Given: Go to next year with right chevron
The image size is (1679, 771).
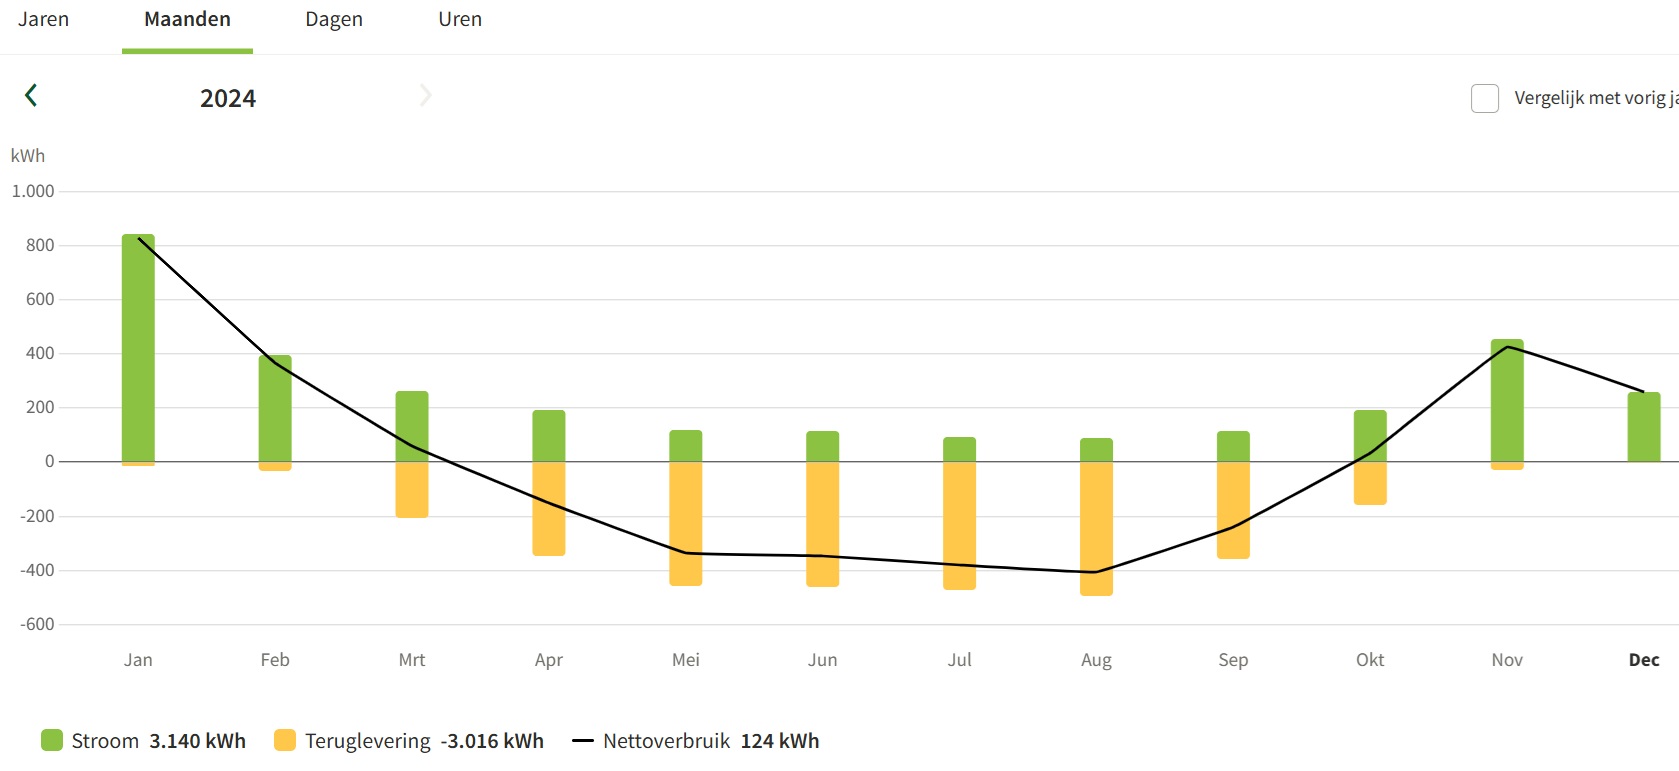Looking at the screenshot, I should click(426, 95).
